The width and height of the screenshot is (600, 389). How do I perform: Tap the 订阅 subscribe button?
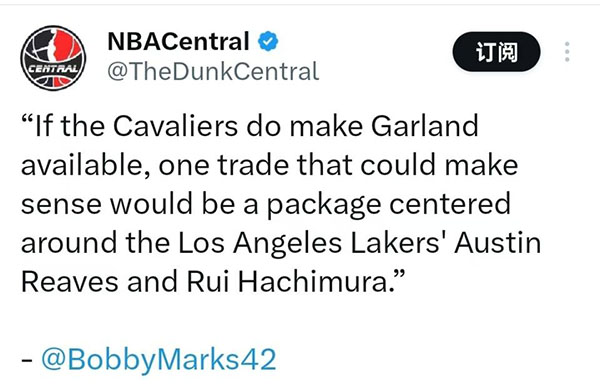click(x=496, y=52)
